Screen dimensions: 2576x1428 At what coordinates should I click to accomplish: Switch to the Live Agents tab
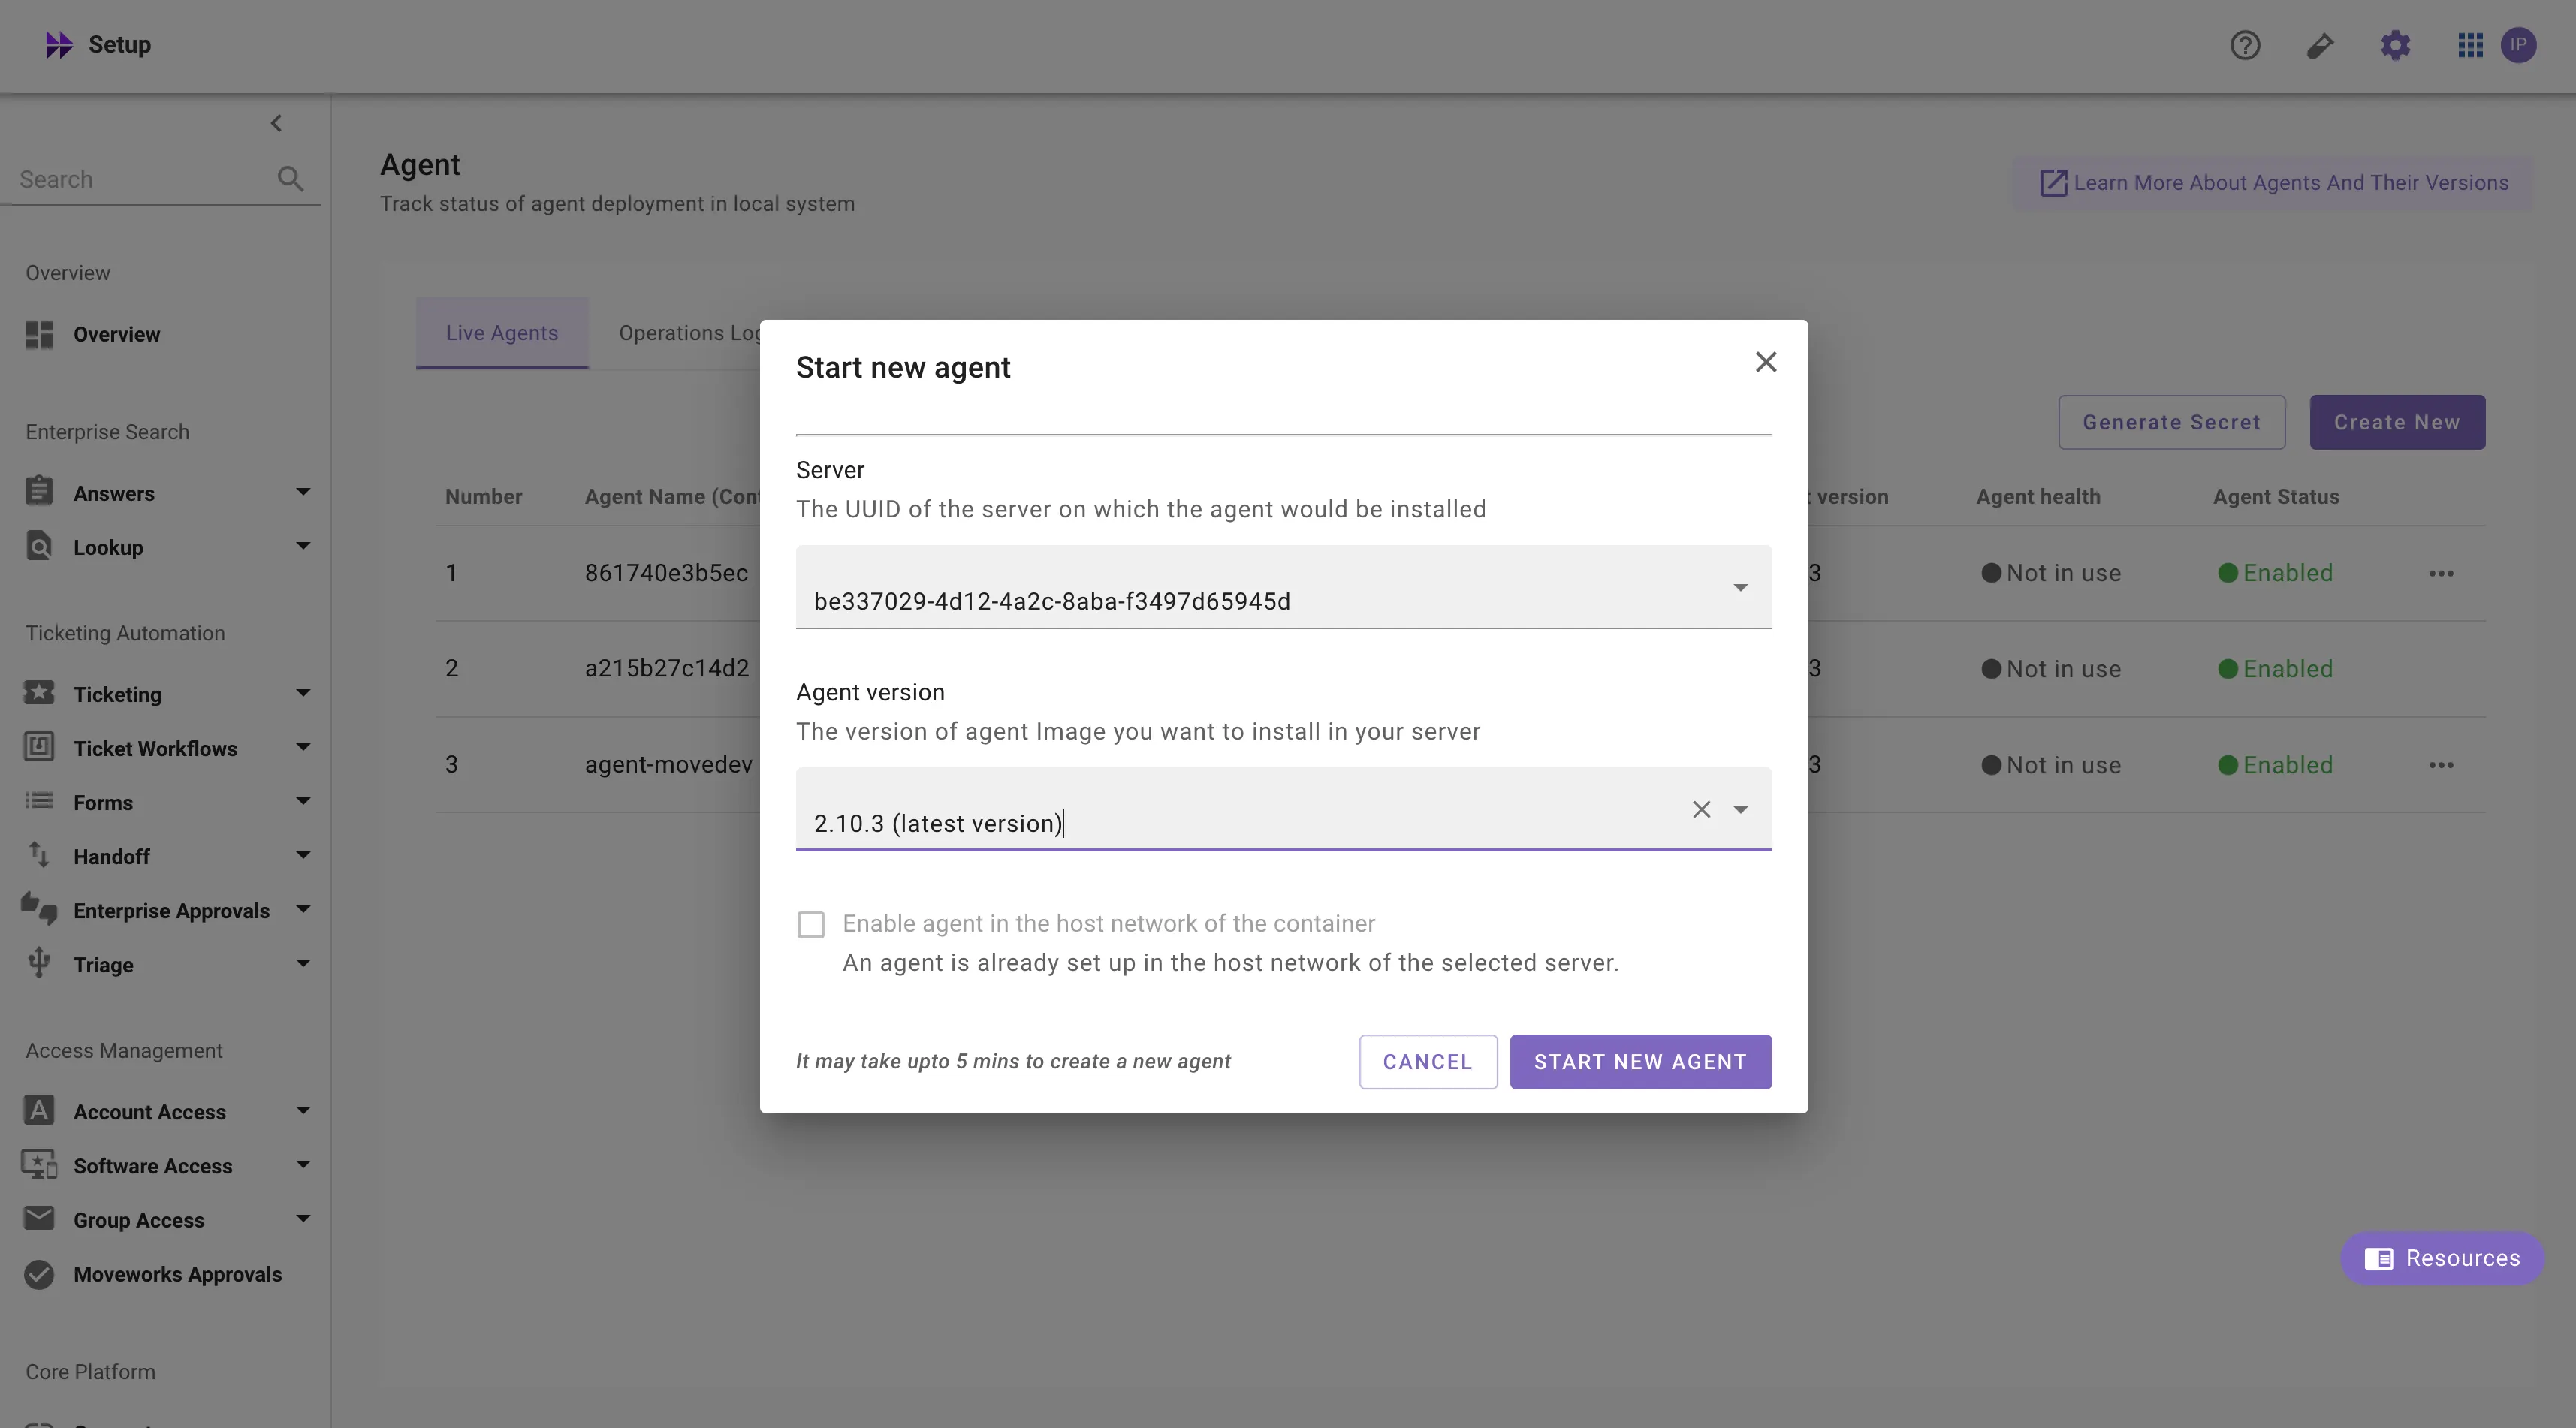502,333
